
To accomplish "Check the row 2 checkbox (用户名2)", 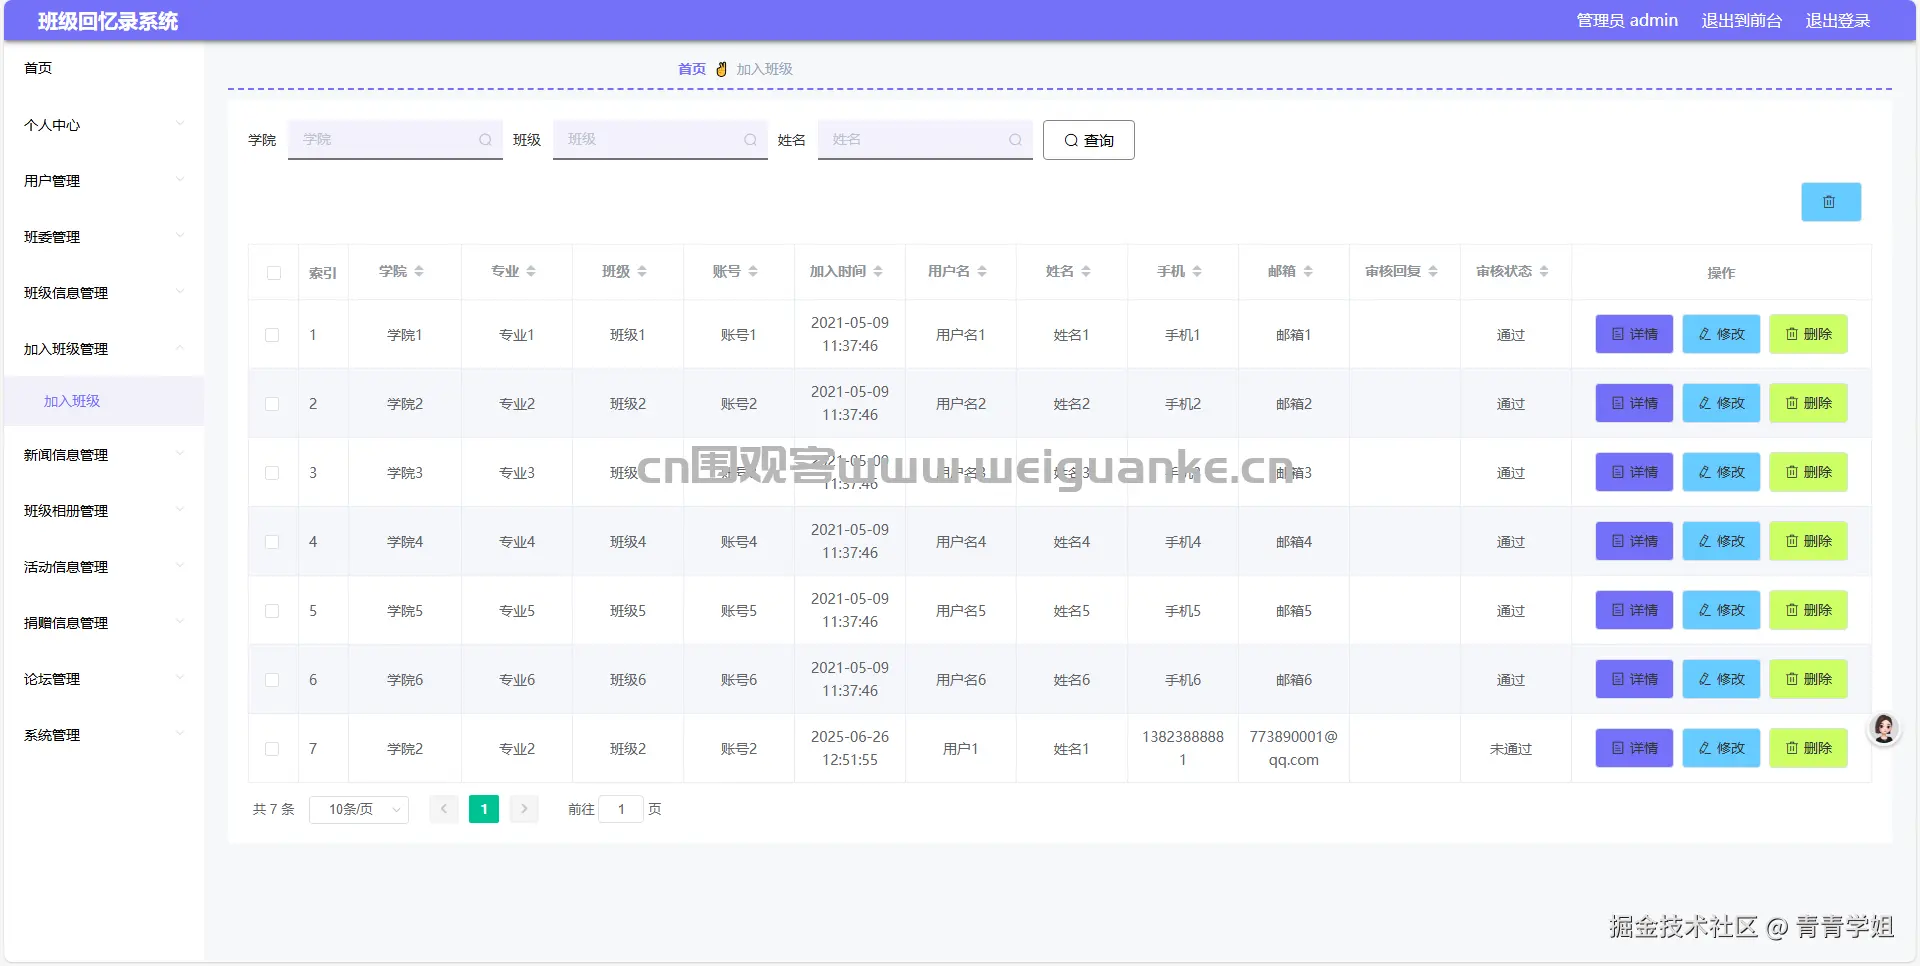I will (272, 404).
